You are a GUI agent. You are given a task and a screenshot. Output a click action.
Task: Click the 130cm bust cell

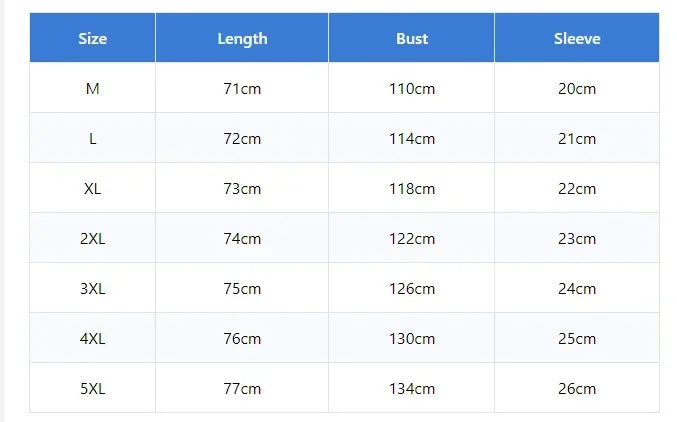[x=411, y=338]
